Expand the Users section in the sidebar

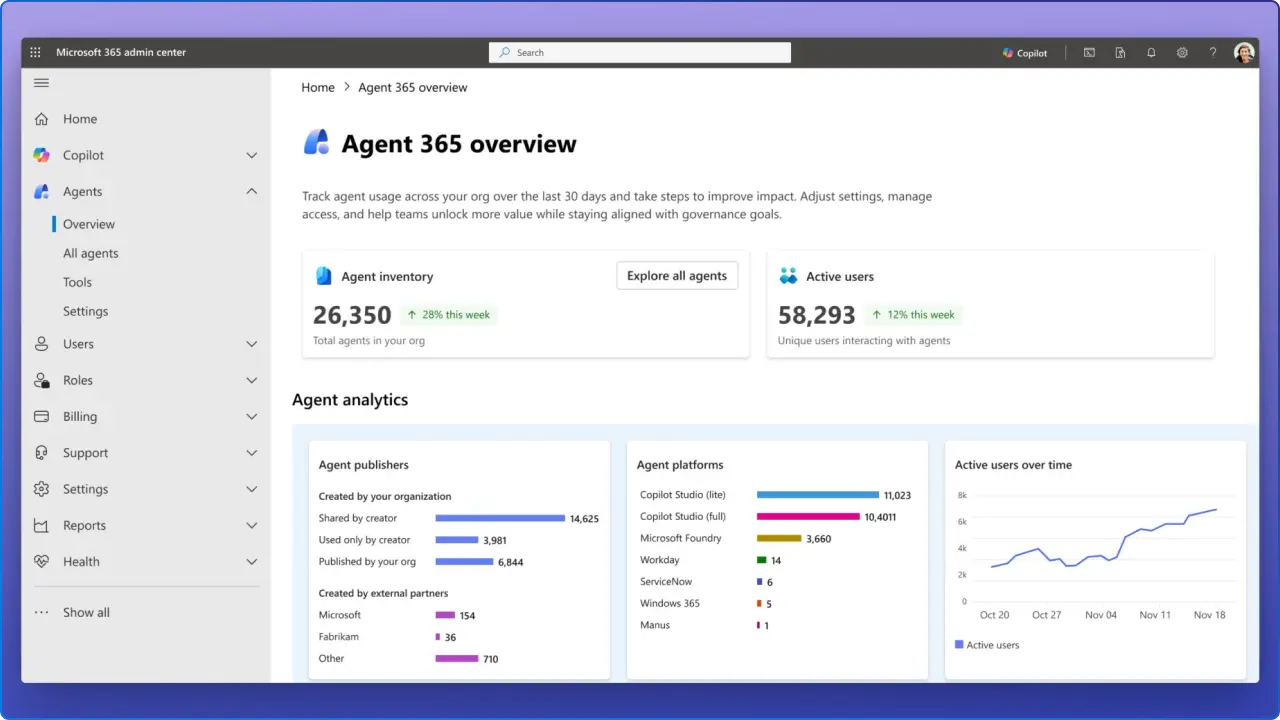pos(251,344)
